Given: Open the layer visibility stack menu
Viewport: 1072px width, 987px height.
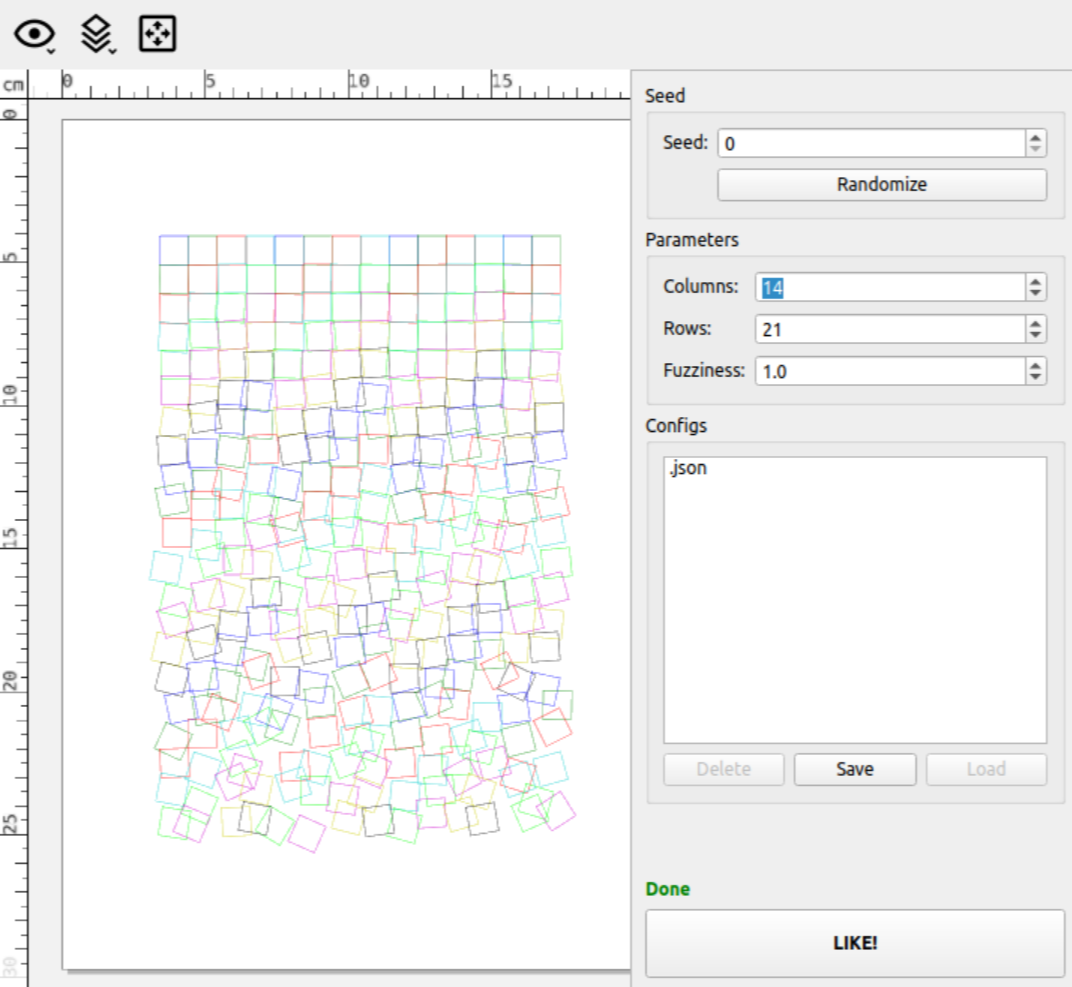Looking at the screenshot, I should (x=96, y=35).
